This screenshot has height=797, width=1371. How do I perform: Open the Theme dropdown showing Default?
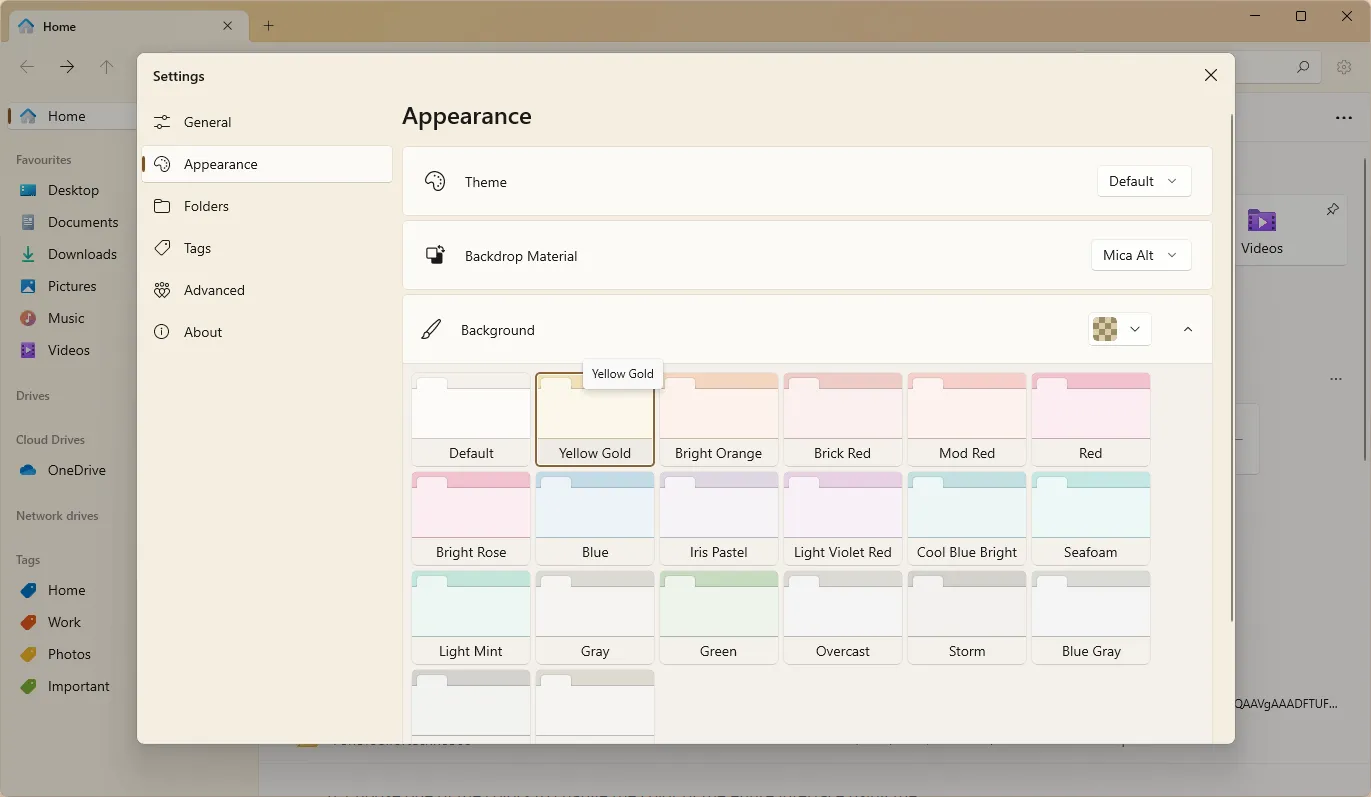pyautogui.click(x=1143, y=181)
